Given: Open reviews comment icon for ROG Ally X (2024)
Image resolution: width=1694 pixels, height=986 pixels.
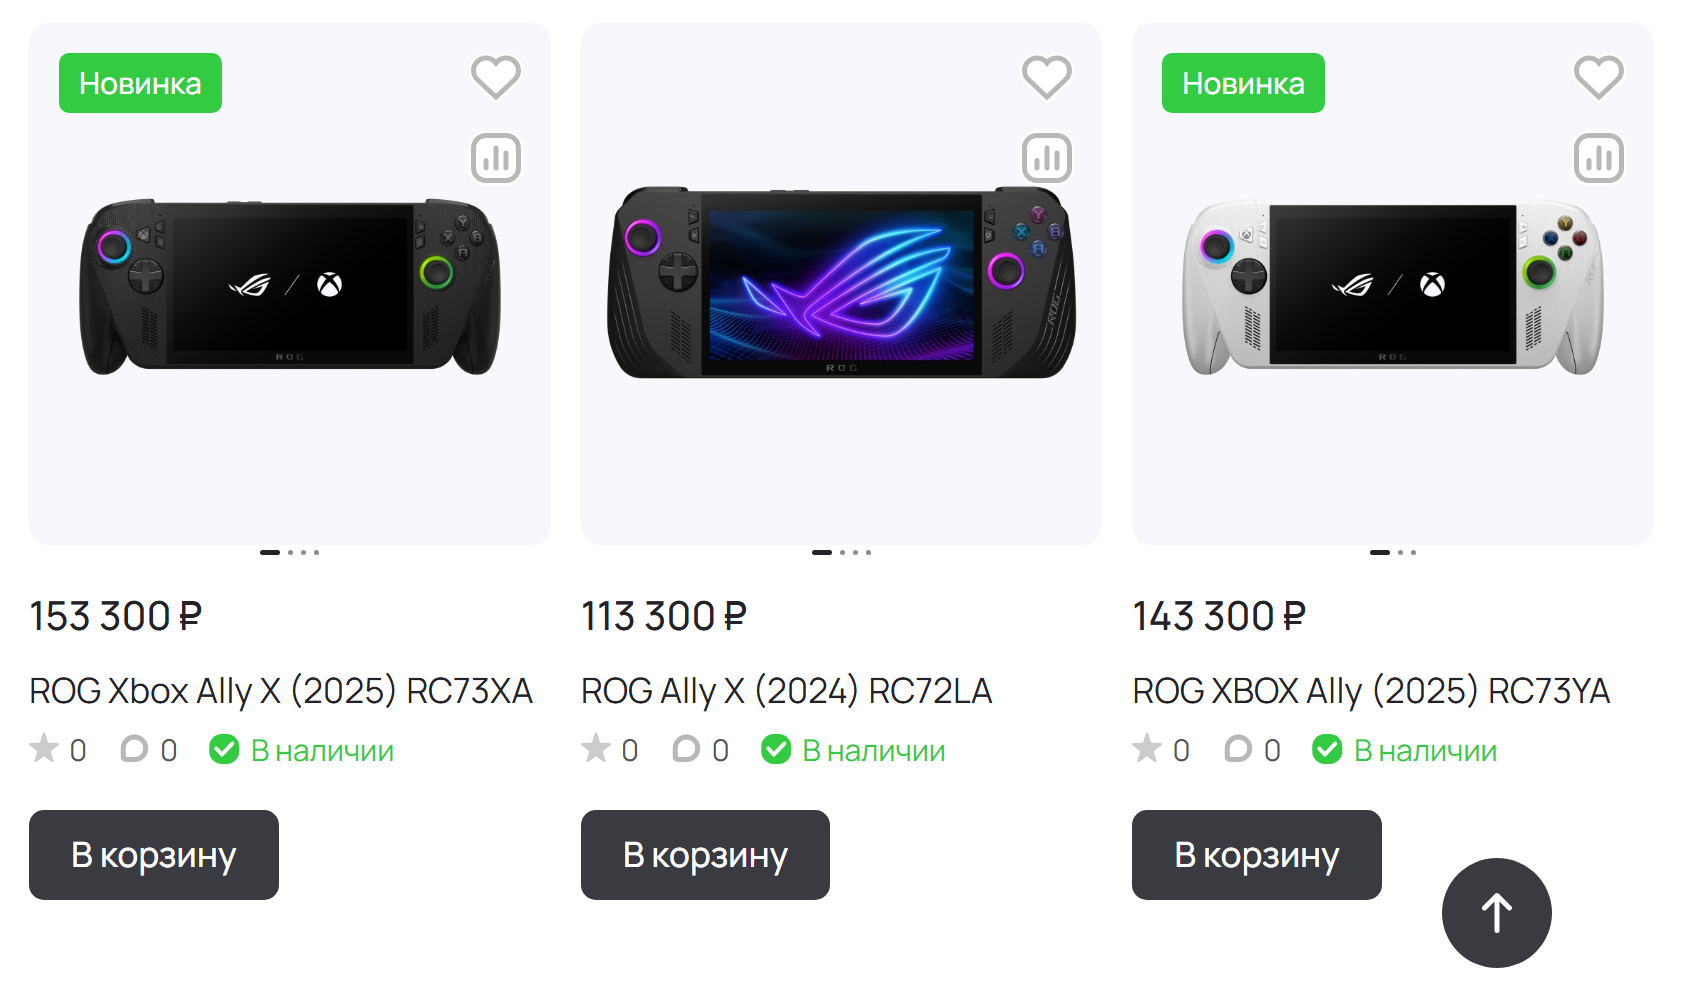Looking at the screenshot, I should tap(686, 749).
